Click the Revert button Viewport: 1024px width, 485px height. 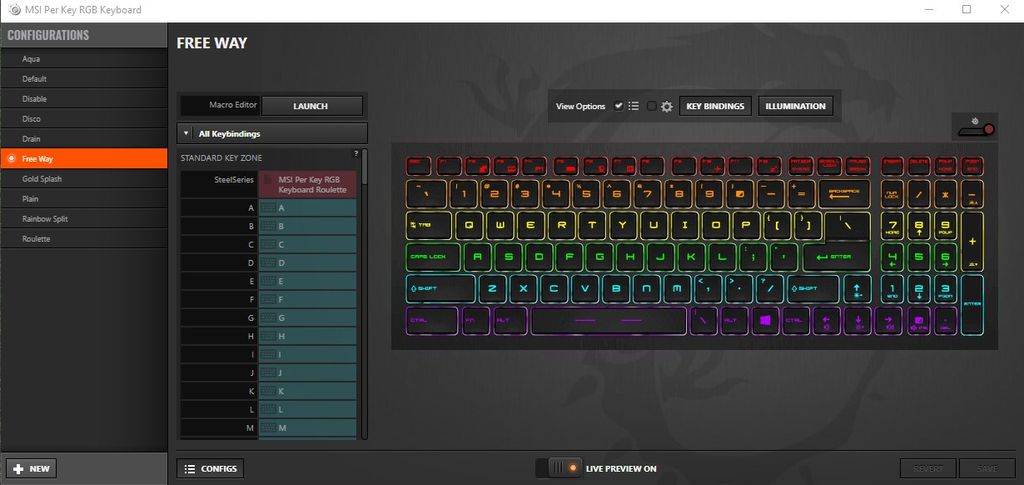(x=928, y=469)
